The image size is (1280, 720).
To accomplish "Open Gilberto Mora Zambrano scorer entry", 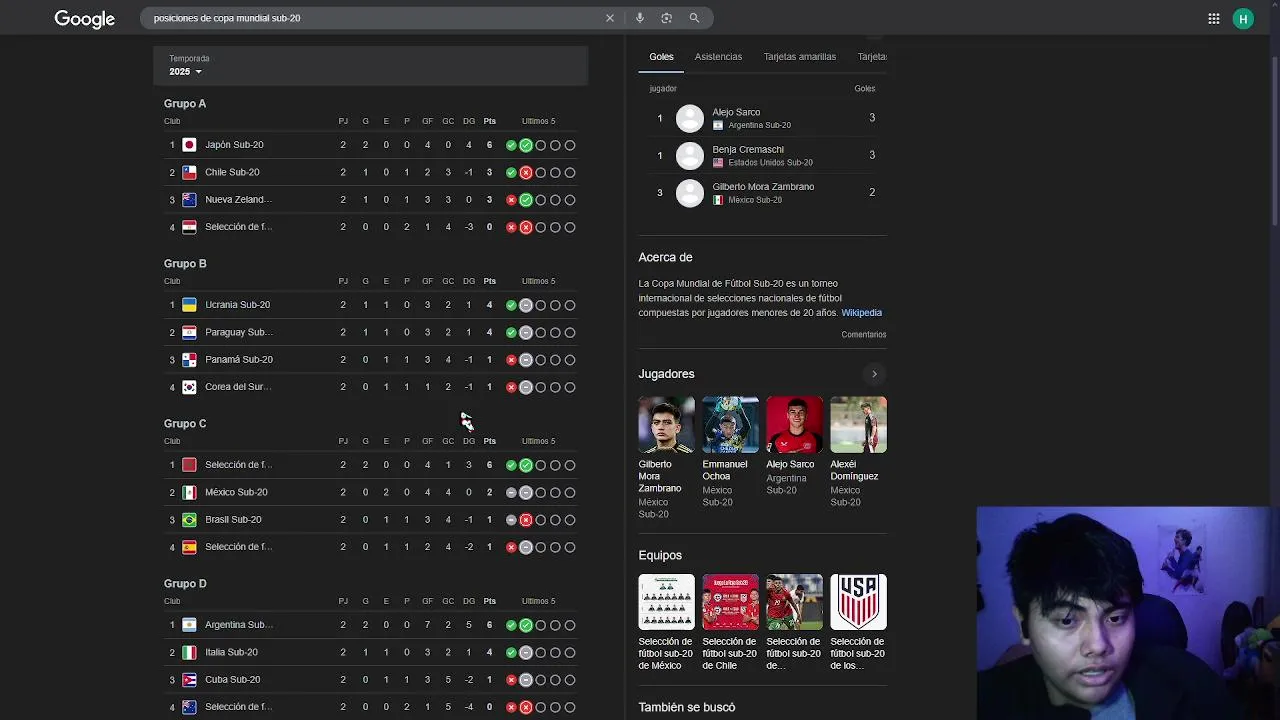I will pos(763,192).
